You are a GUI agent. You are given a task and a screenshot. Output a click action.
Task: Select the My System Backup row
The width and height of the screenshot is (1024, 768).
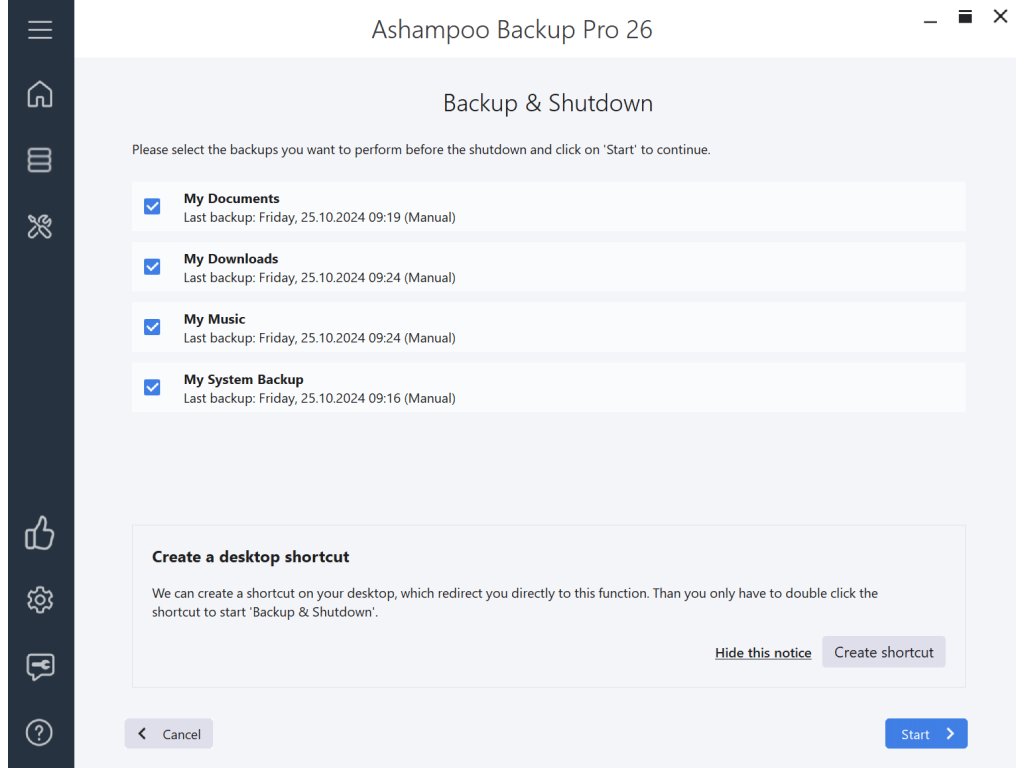[560, 388]
